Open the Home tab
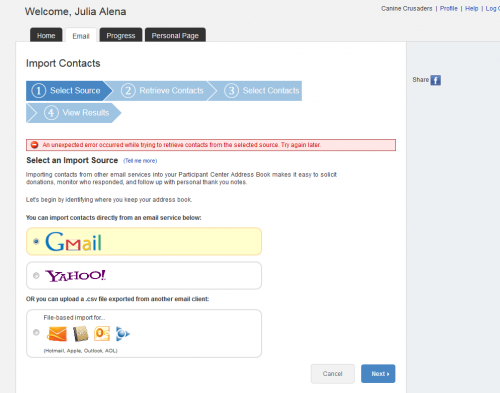 coord(46,35)
